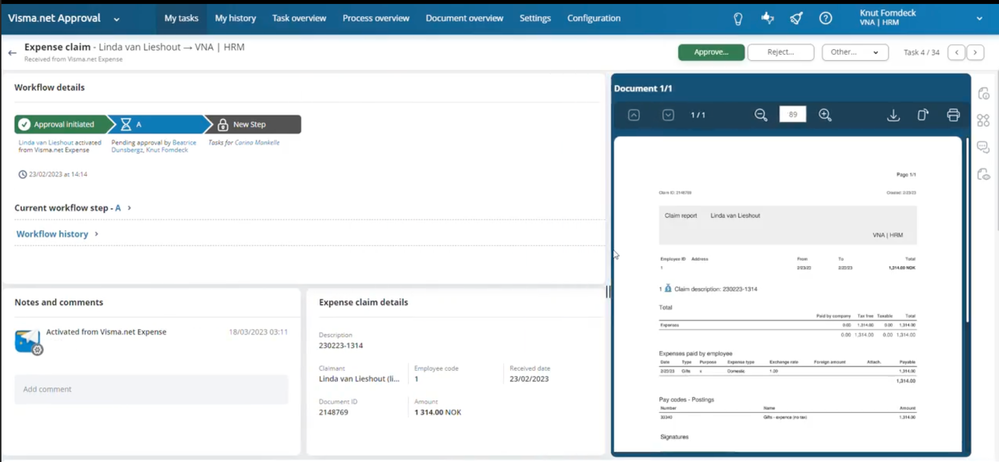The image size is (999, 462).
Task: Expand the Other dropdown
Action: click(x=855, y=52)
